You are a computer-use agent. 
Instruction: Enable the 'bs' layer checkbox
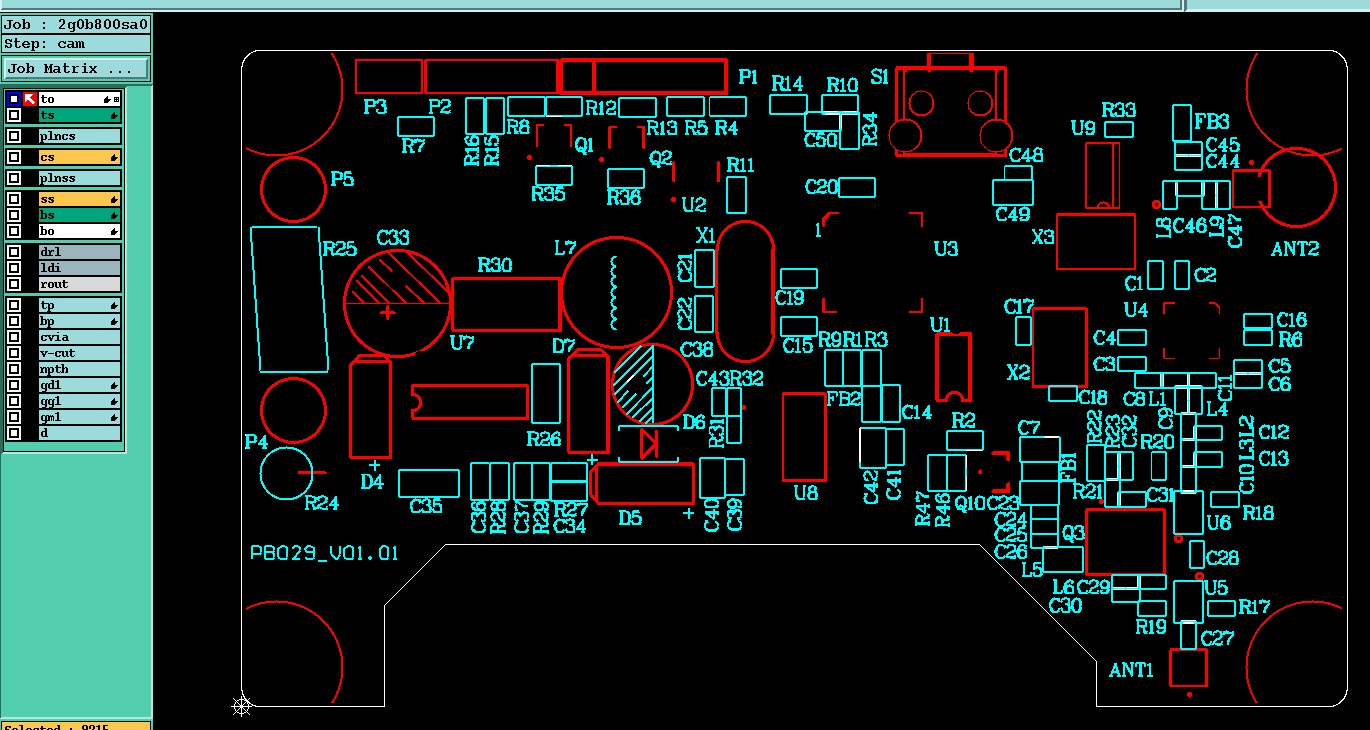[14, 215]
